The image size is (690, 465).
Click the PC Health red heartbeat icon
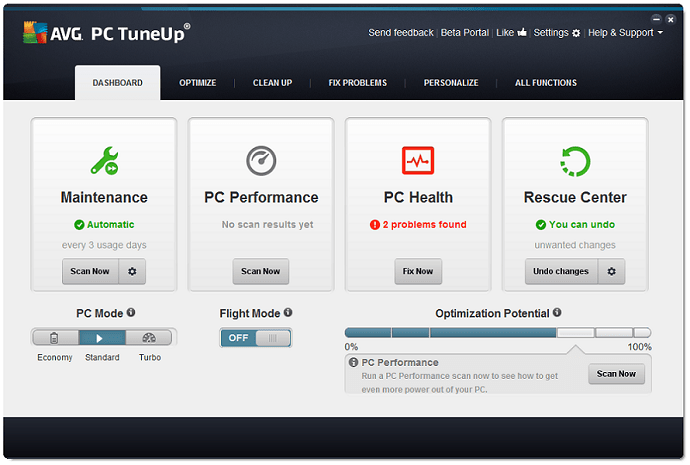(418, 161)
